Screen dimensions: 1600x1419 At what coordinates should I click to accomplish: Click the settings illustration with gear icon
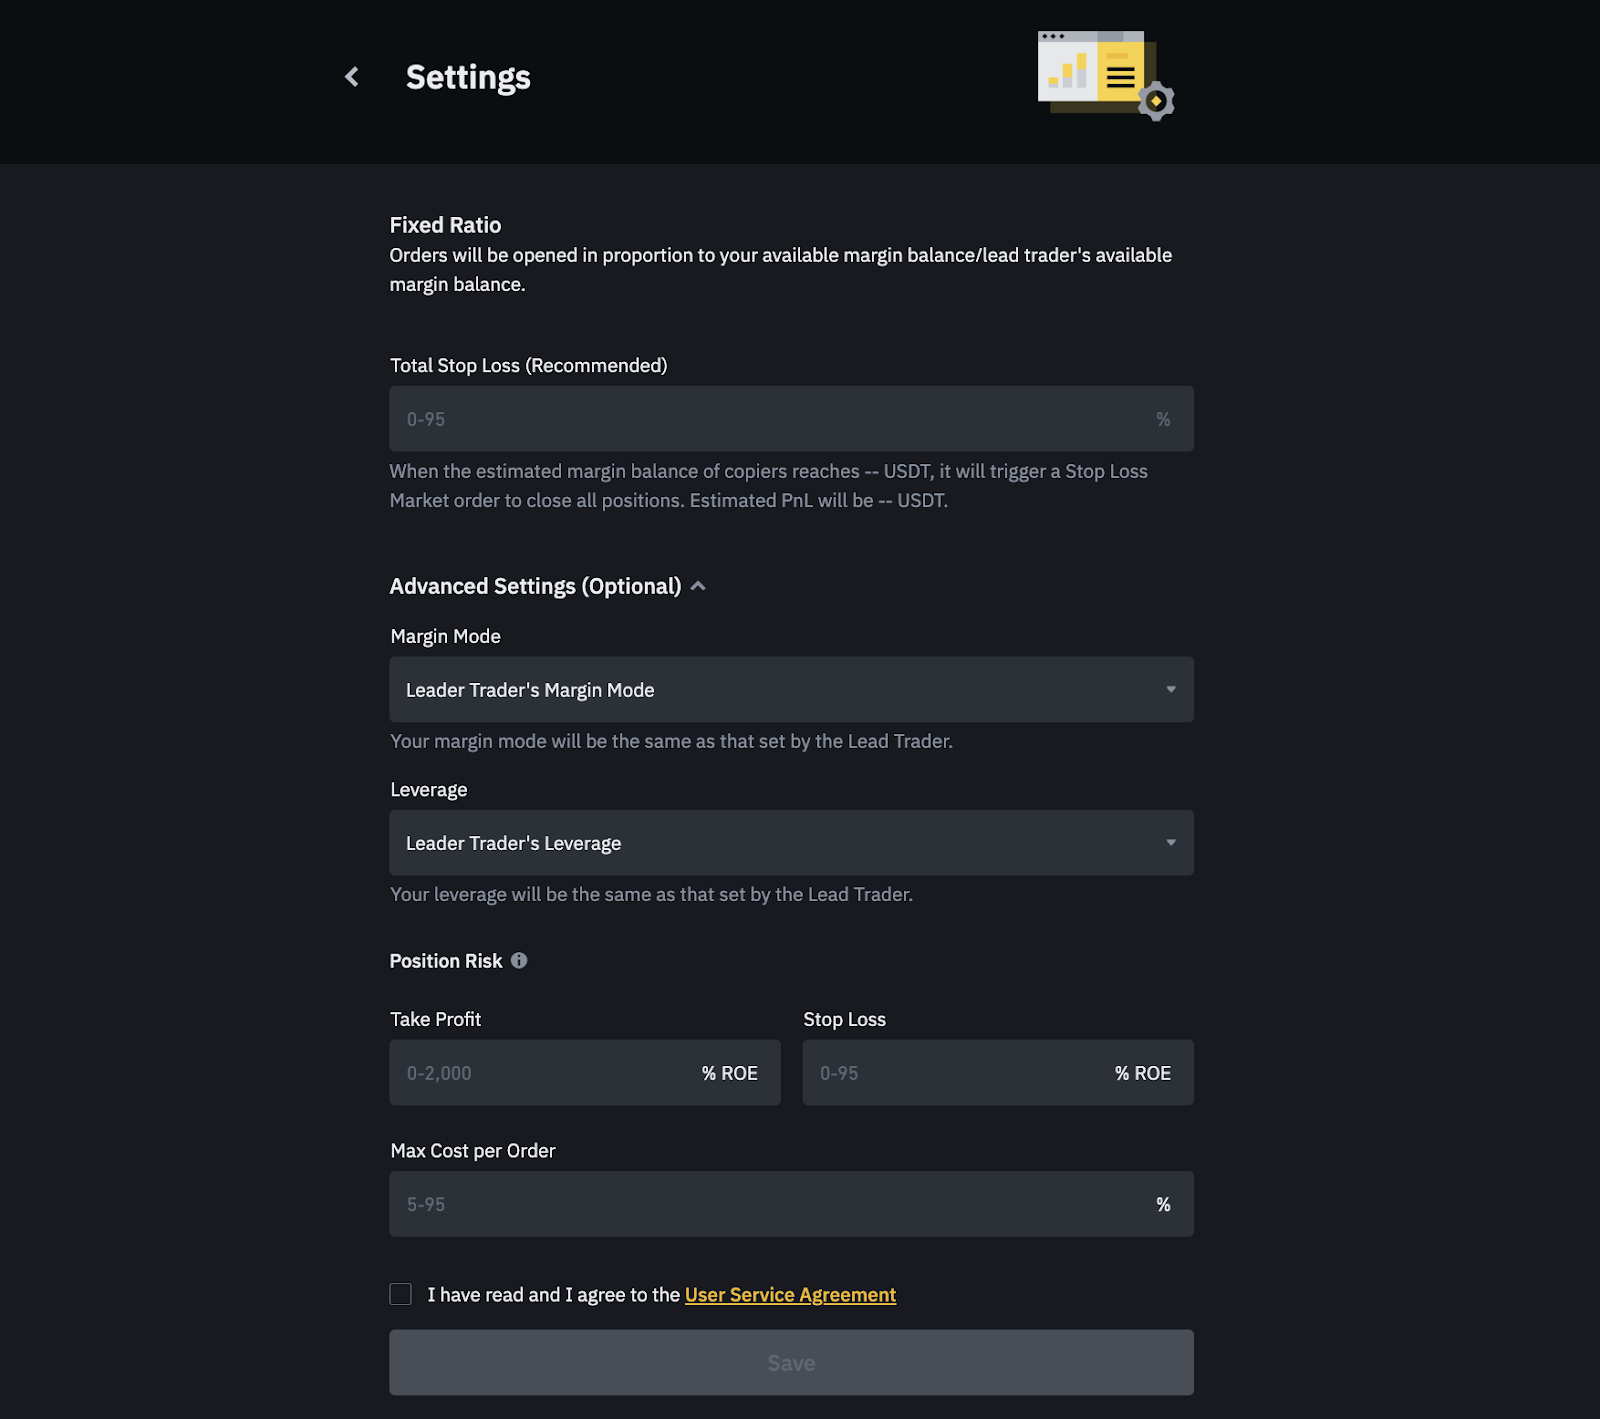coord(1105,75)
